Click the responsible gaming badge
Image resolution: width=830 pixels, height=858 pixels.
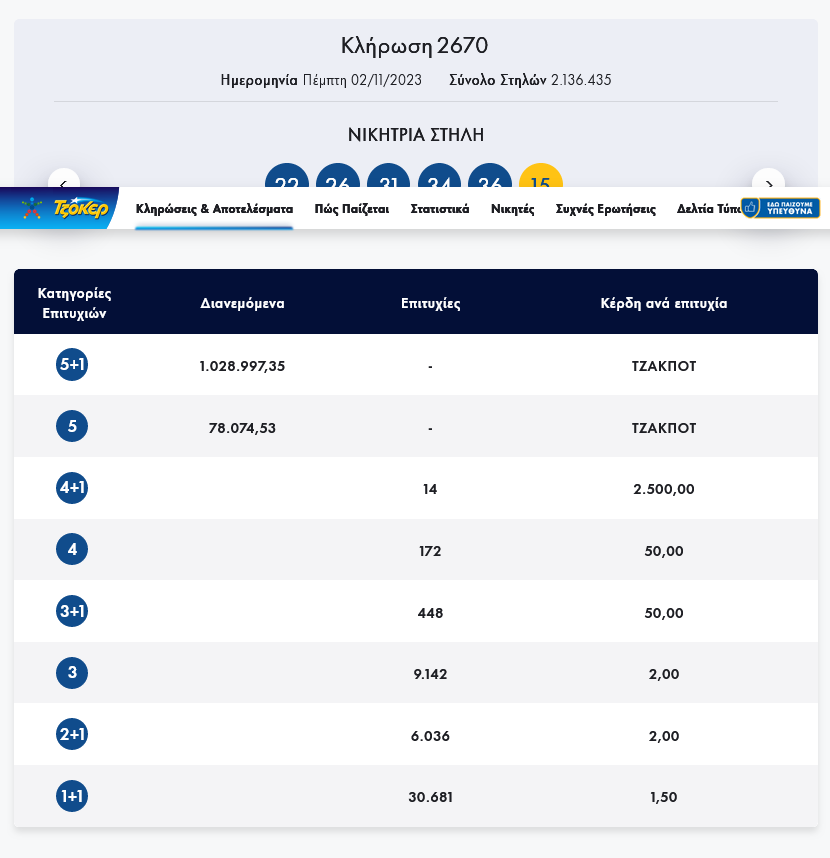[780, 208]
